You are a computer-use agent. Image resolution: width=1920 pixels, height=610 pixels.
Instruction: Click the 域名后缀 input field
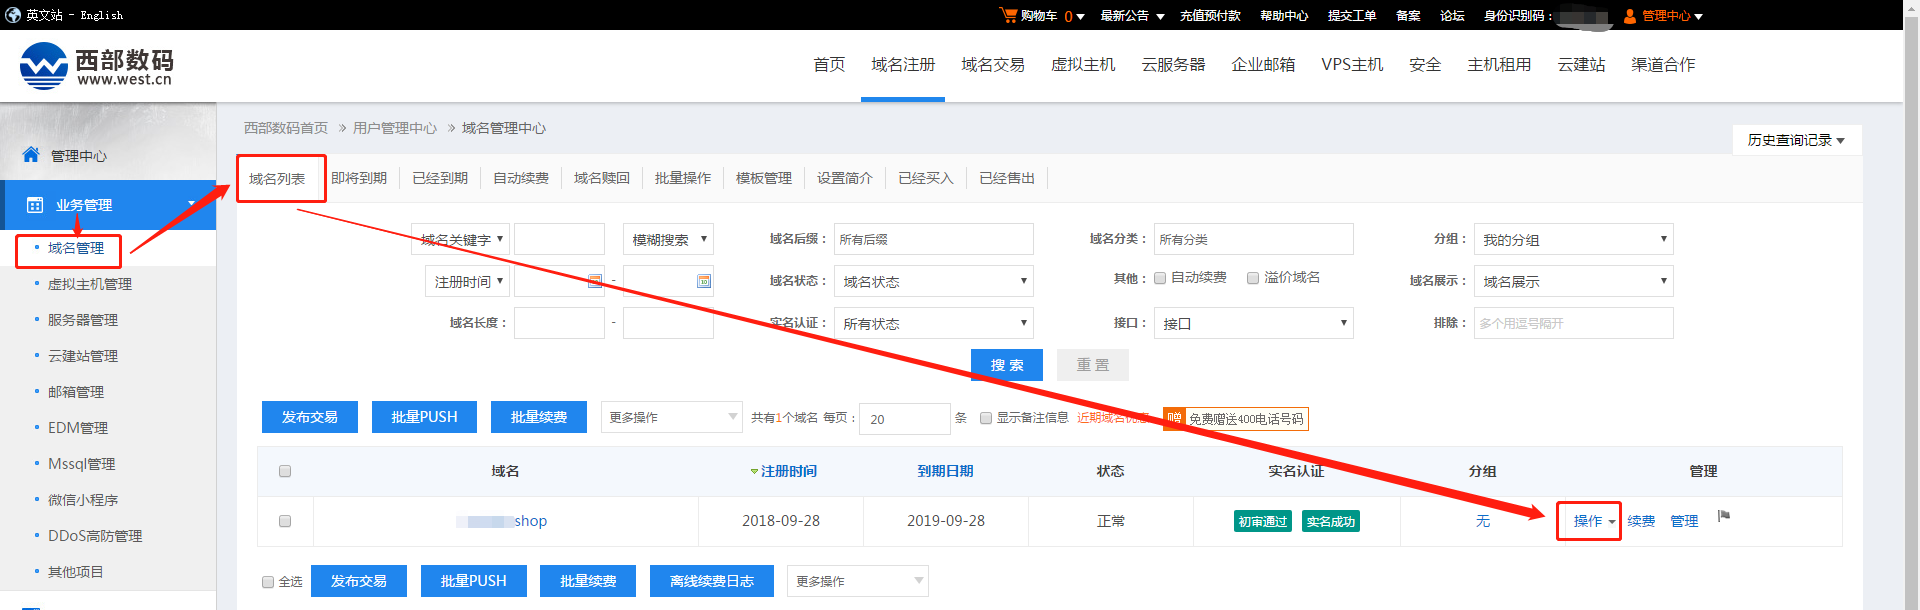(934, 240)
